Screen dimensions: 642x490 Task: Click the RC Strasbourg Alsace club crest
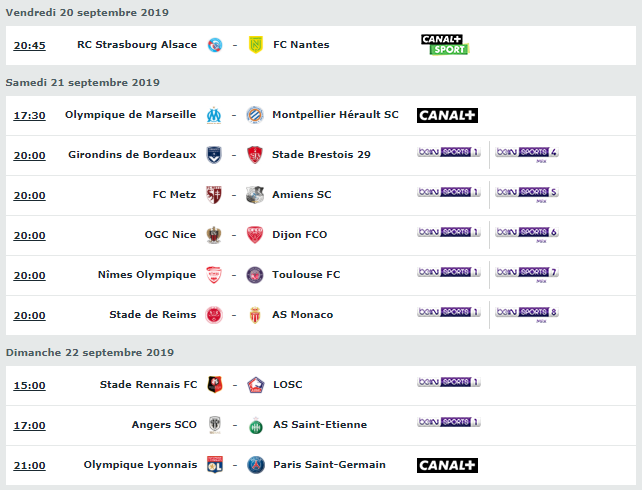click(215, 45)
